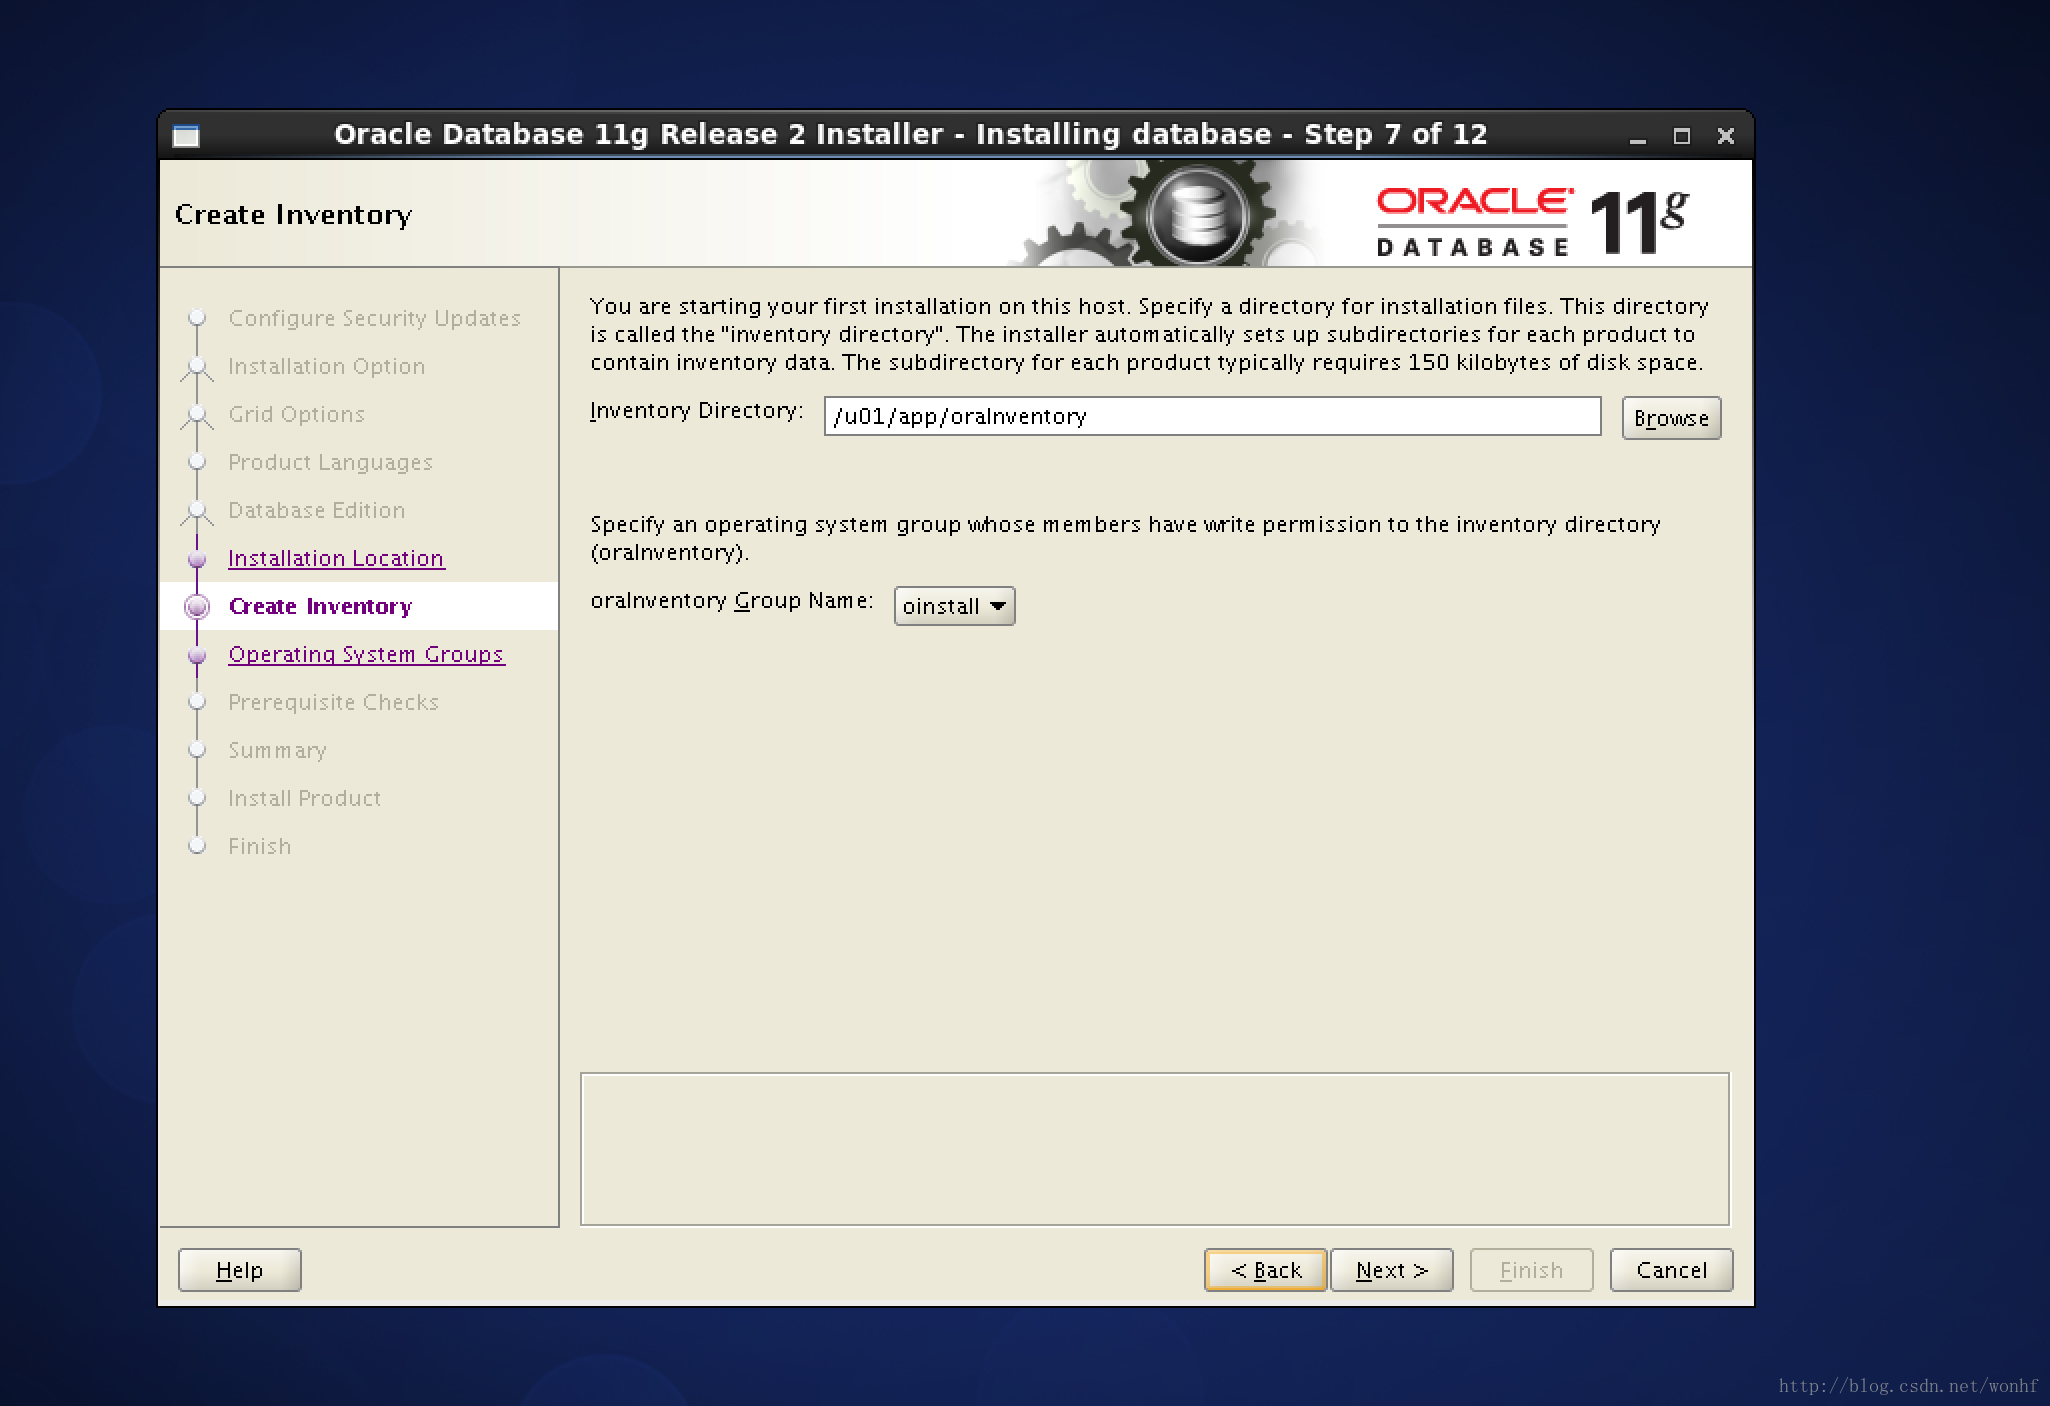Click the Installation Option step
Image resolution: width=2050 pixels, height=1406 pixels.
click(326, 366)
